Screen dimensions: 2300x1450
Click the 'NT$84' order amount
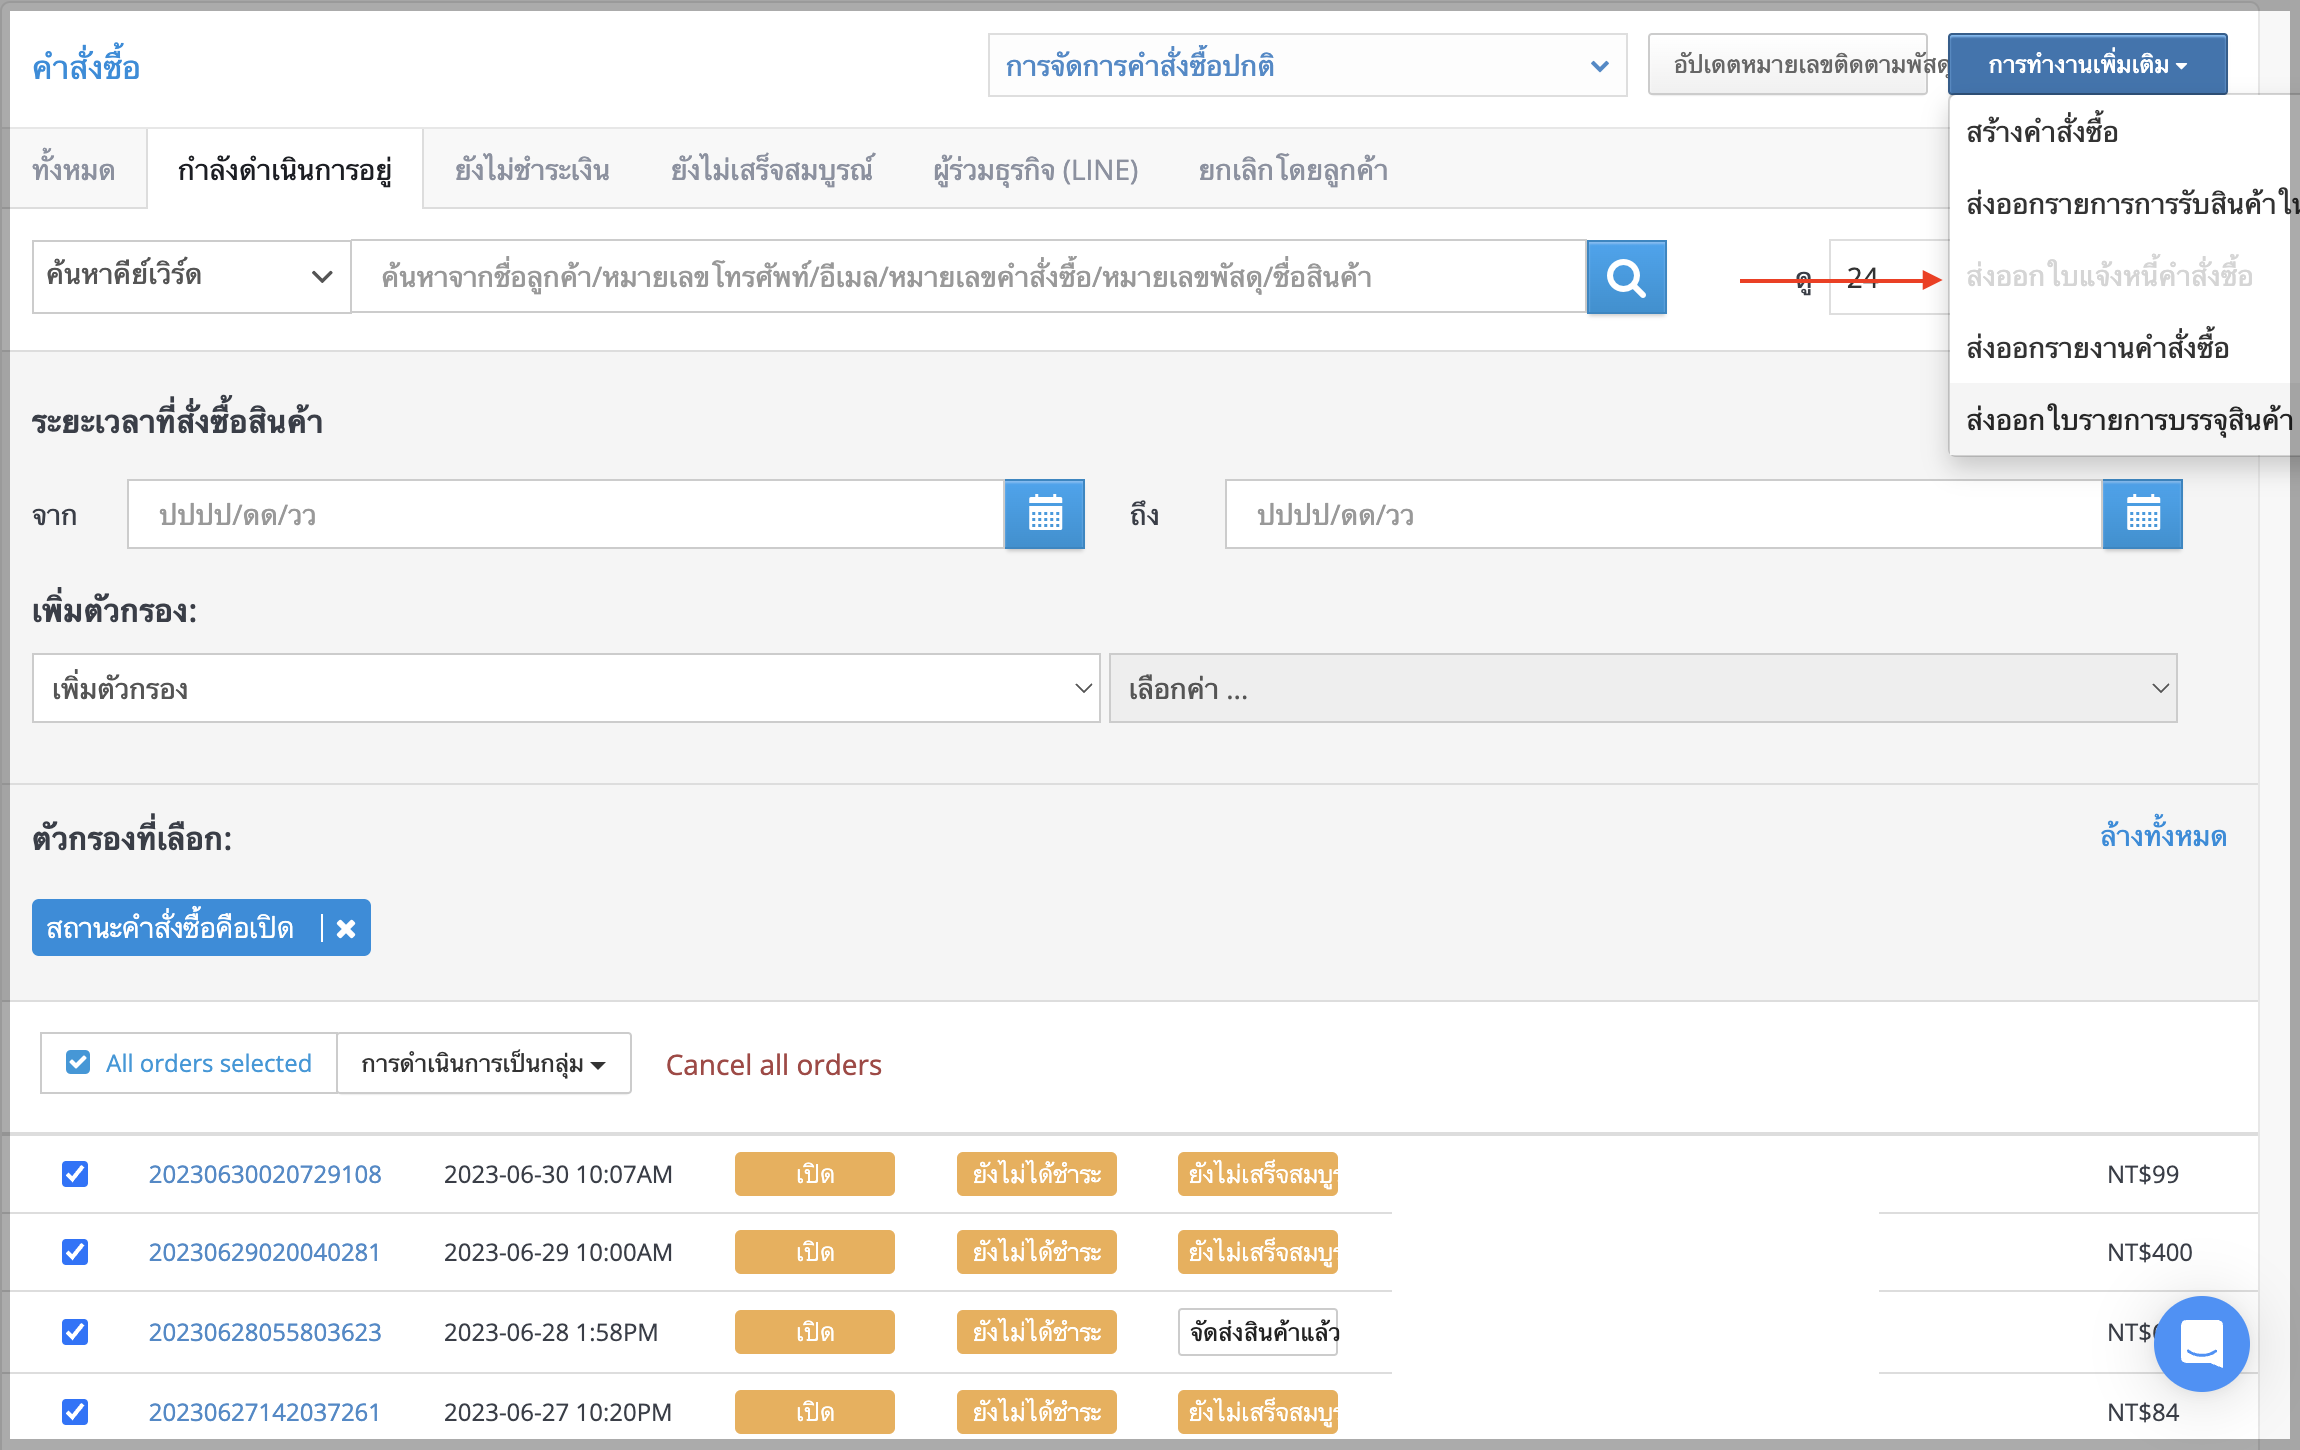pyautogui.click(x=2143, y=1412)
